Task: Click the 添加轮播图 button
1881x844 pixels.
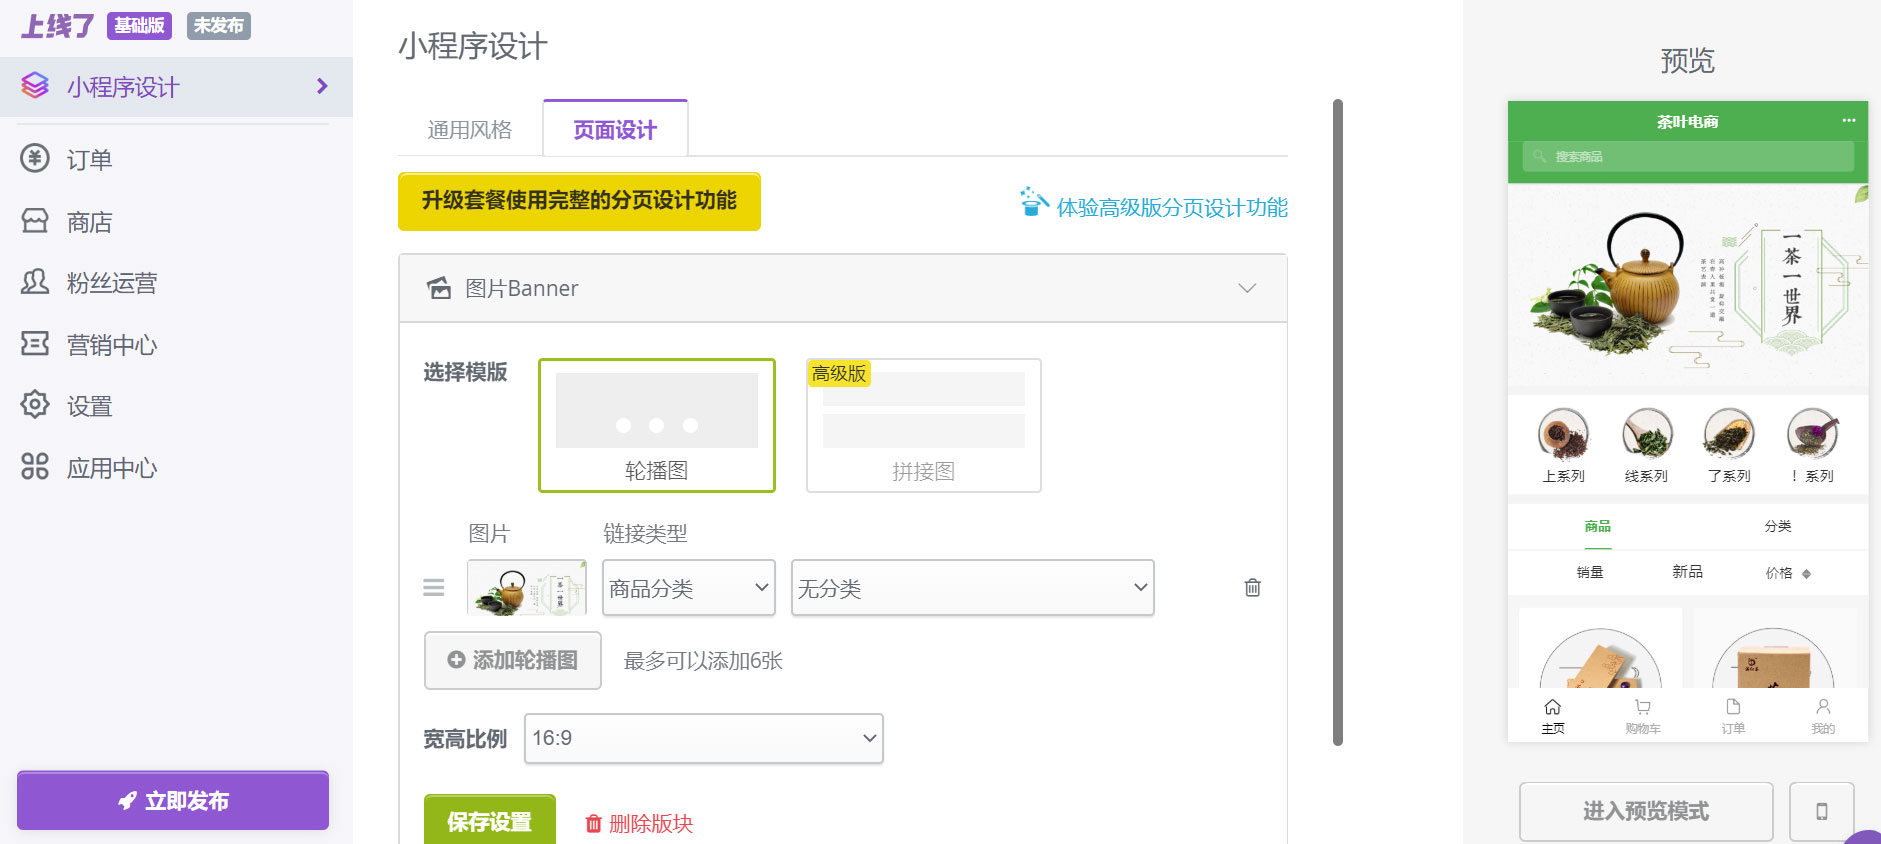Action: pyautogui.click(x=513, y=660)
